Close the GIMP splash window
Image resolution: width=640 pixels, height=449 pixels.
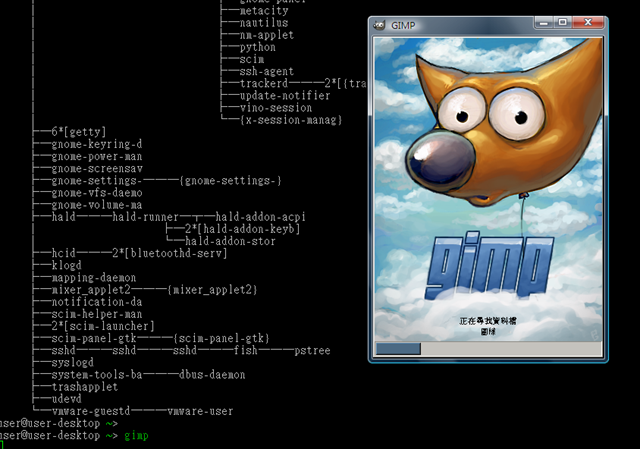[x=588, y=22]
